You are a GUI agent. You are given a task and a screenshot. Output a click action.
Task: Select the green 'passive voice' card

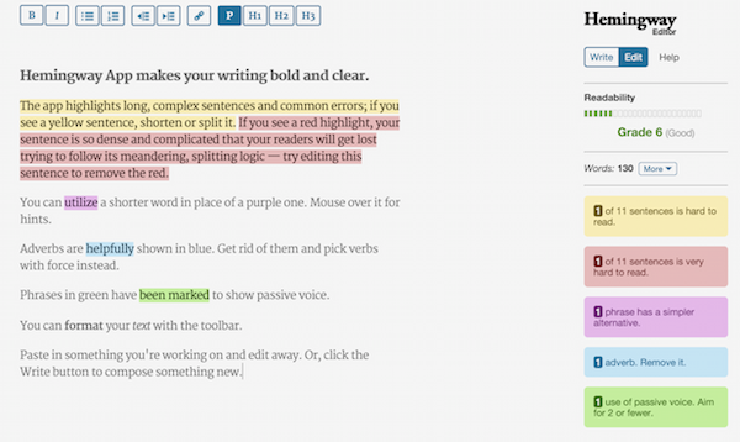656,407
